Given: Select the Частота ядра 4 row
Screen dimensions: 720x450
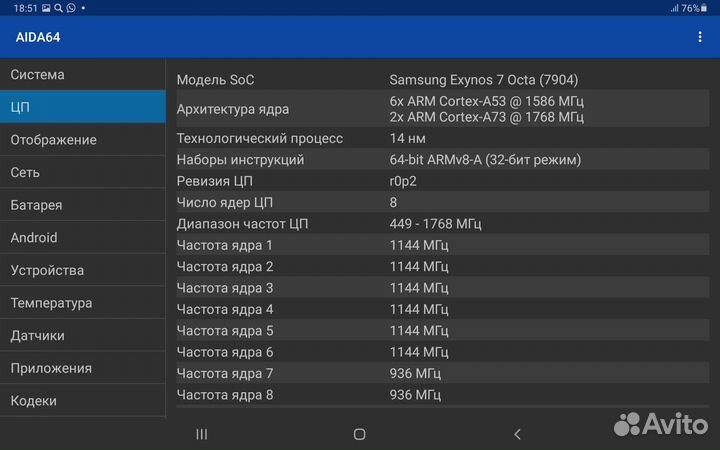Looking at the screenshot, I should coord(443,309).
